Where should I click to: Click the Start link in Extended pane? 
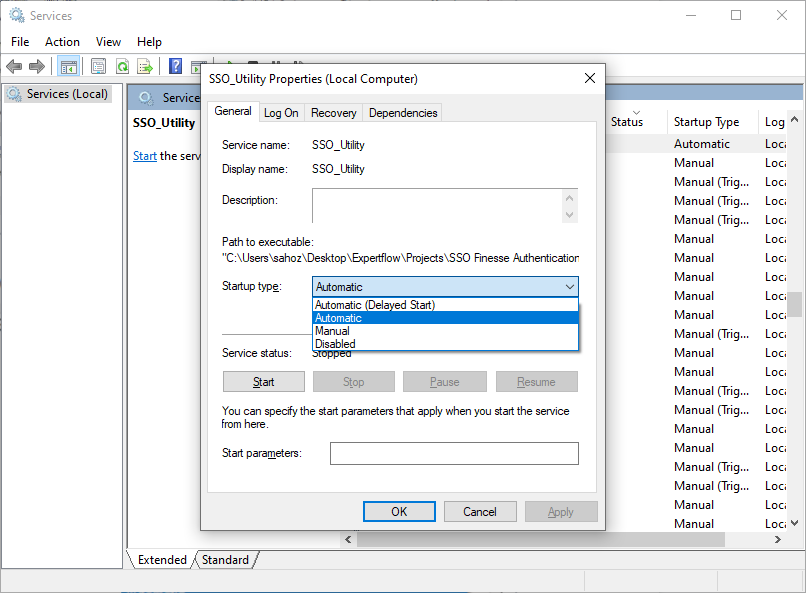pyautogui.click(x=145, y=156)
